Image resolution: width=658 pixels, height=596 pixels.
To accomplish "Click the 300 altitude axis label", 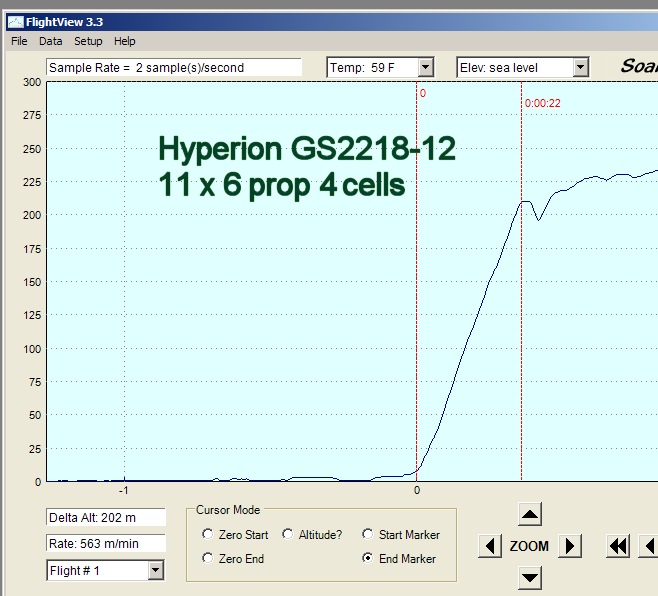I will 32,82.
